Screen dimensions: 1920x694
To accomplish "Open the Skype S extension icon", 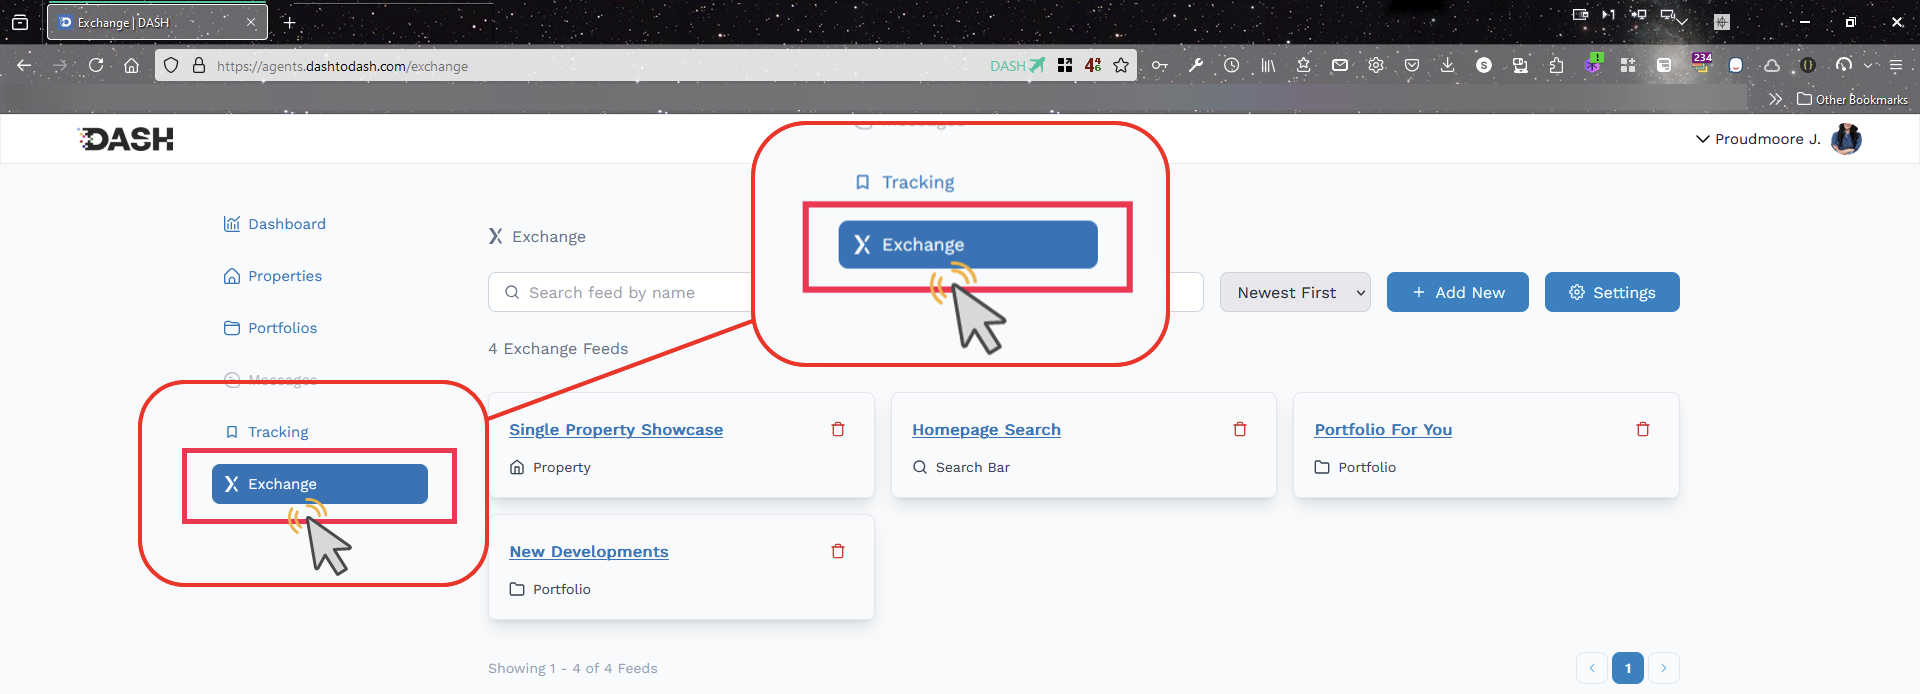I will pyautogui.click(x=1484, y=65).
